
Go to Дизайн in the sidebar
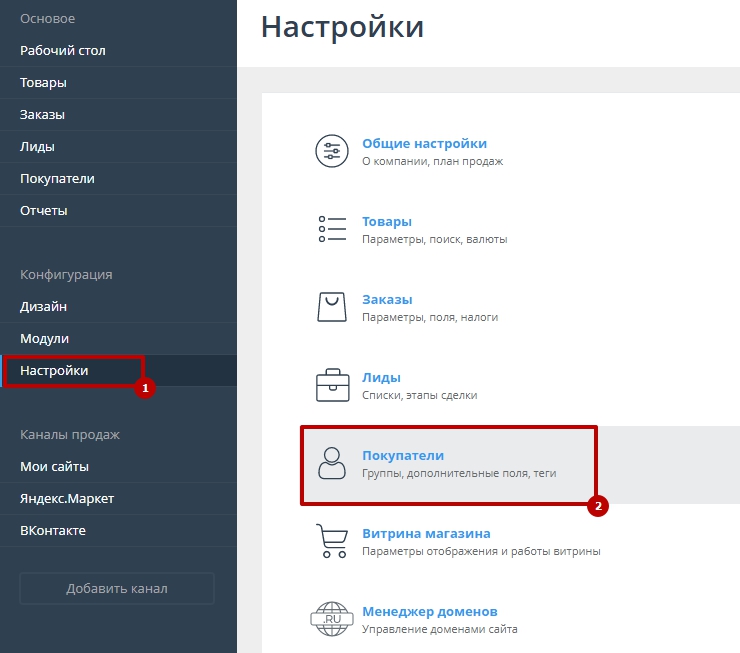pyautogui.click(x=44, y=307)
